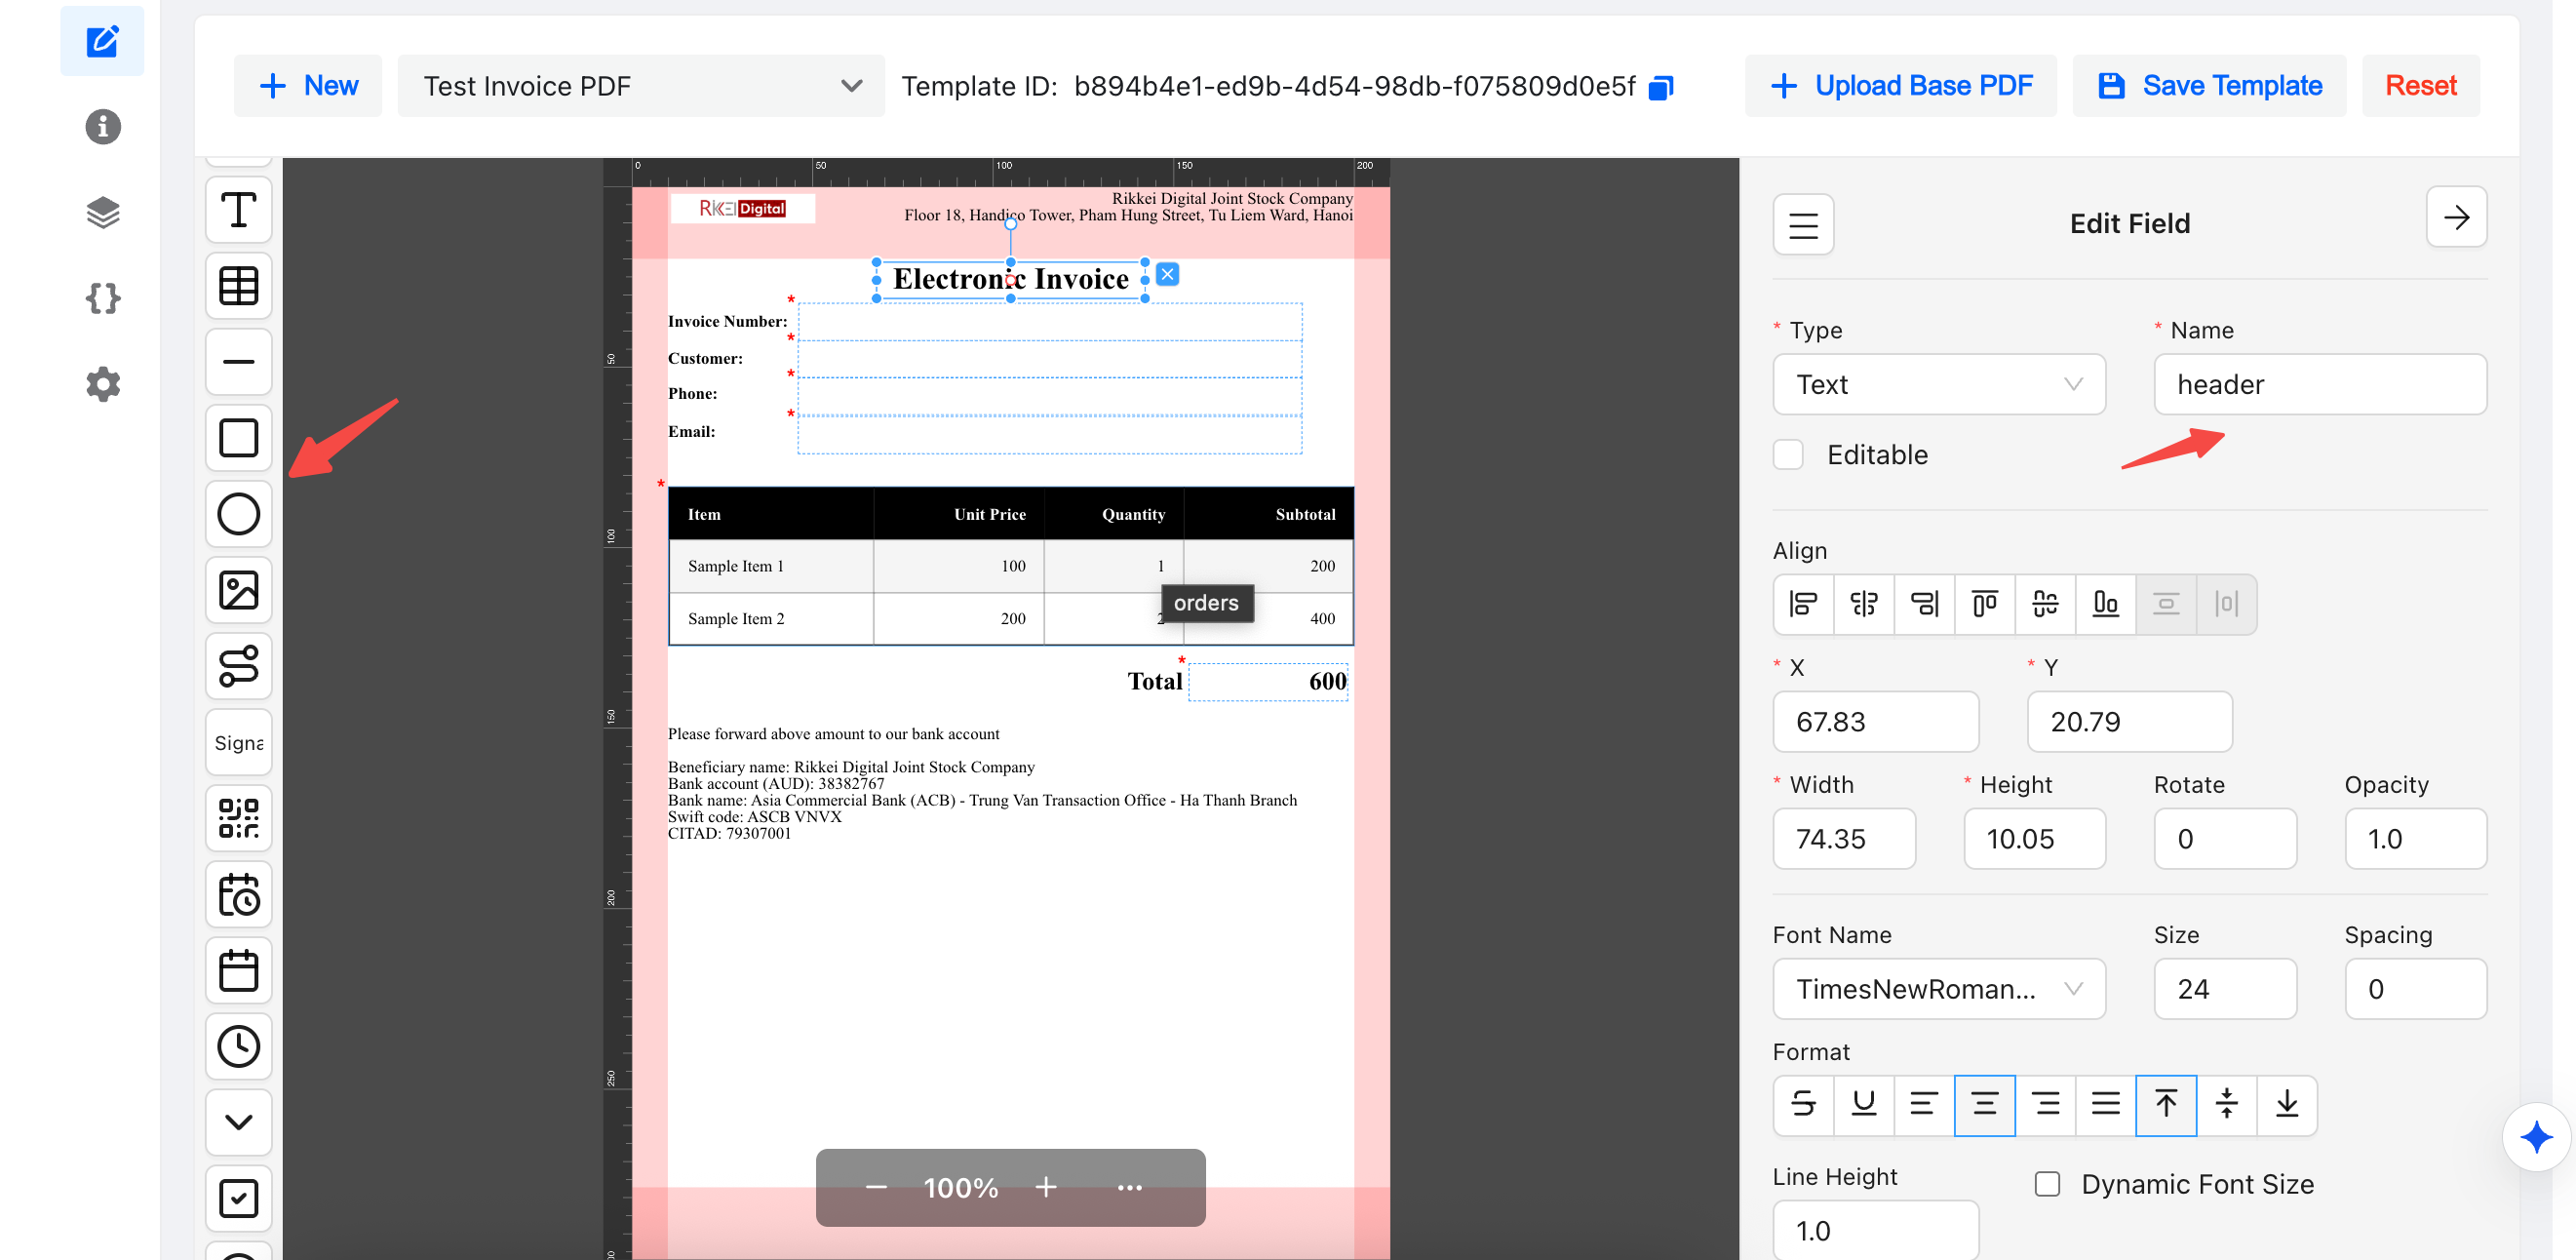The width and height of the screenshot is (2576, 1260).
Task: Open the settings gear sidebar tab
Action: coord(102,384)
